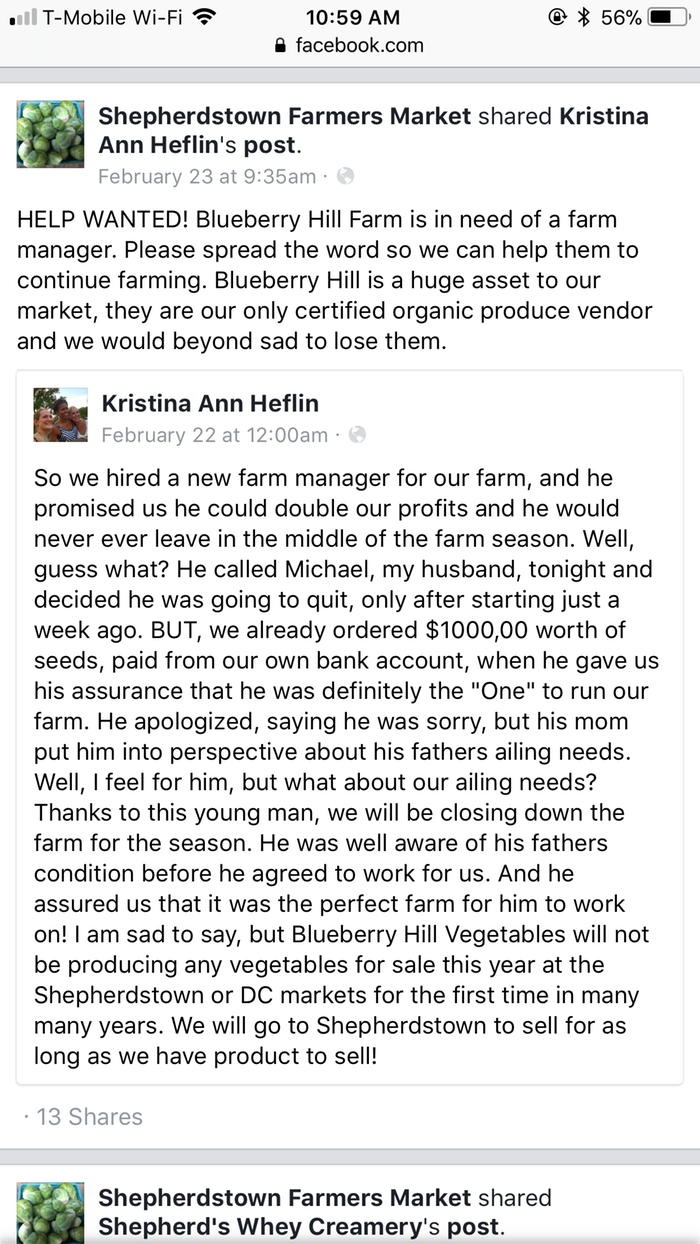The image size is (700, 1244).
Task: Tap the cellular signal bars
Action: 22,18
